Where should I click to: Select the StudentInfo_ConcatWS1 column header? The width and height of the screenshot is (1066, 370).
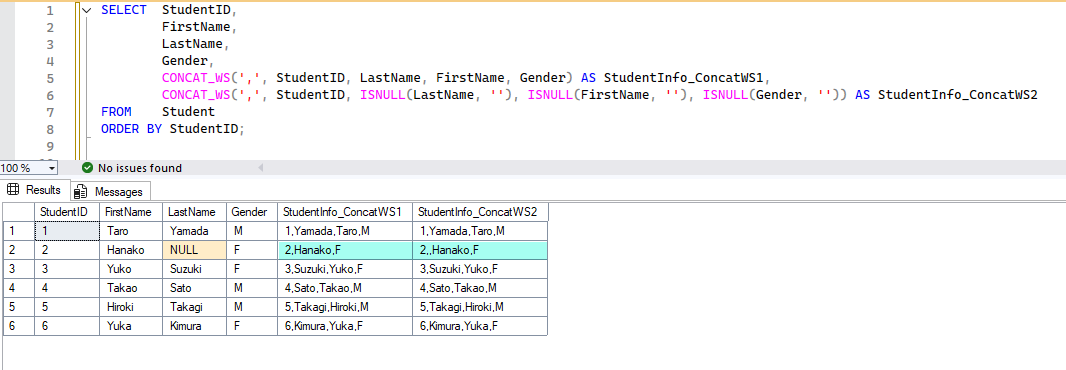[x=345, y=212]
